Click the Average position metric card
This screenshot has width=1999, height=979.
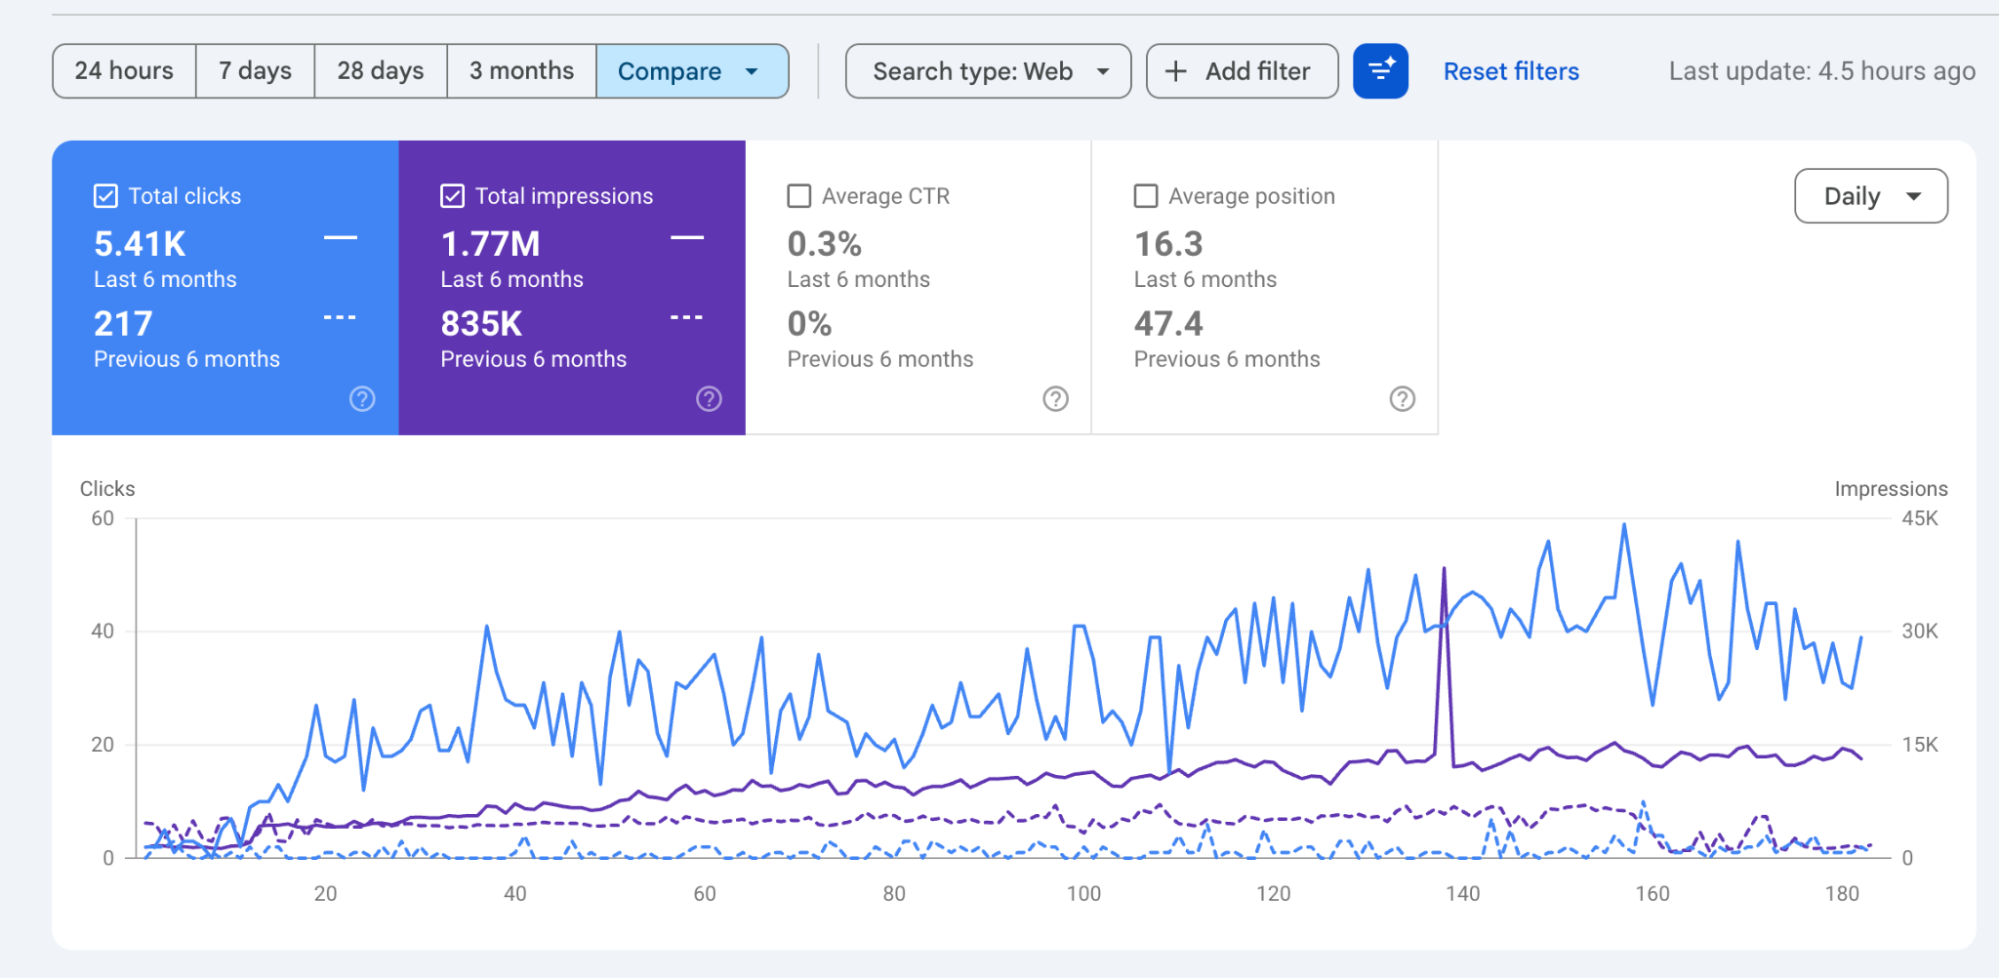point(1265,287)
